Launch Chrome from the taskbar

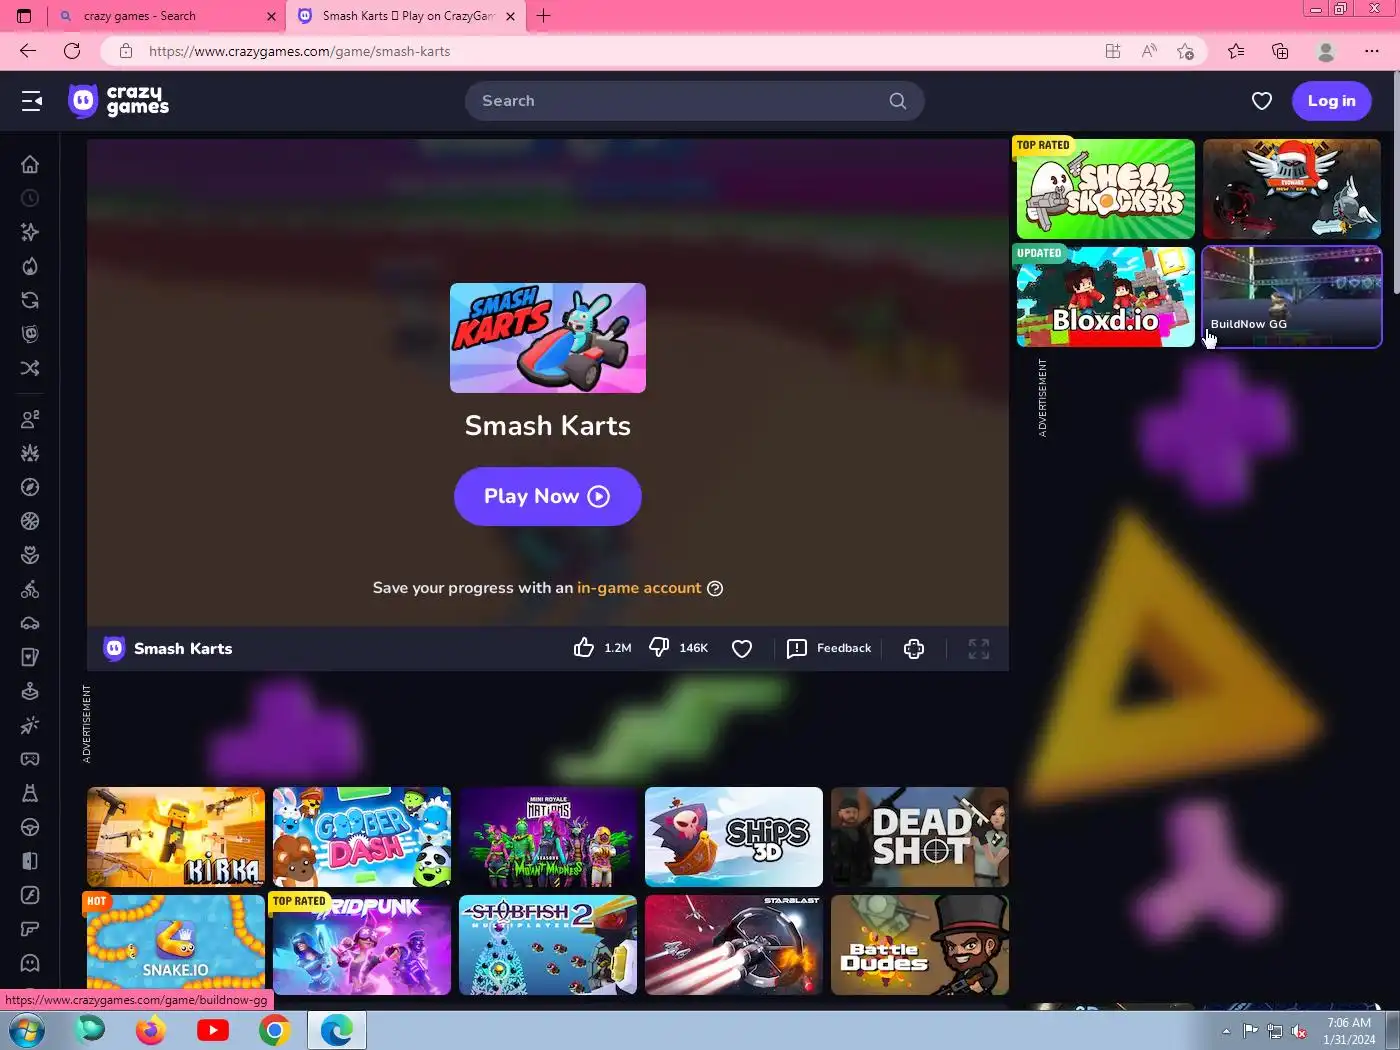pos(274,1030)
